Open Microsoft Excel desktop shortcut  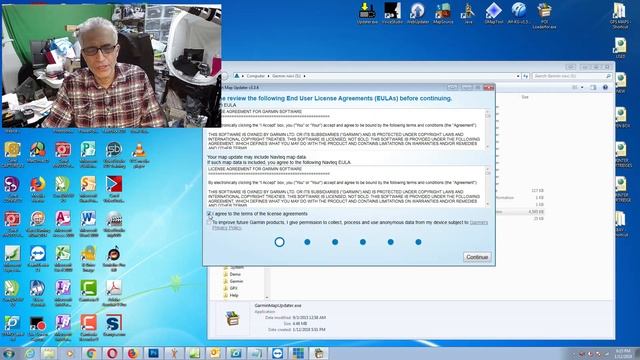pyautogui.click(x=63, y=259)
